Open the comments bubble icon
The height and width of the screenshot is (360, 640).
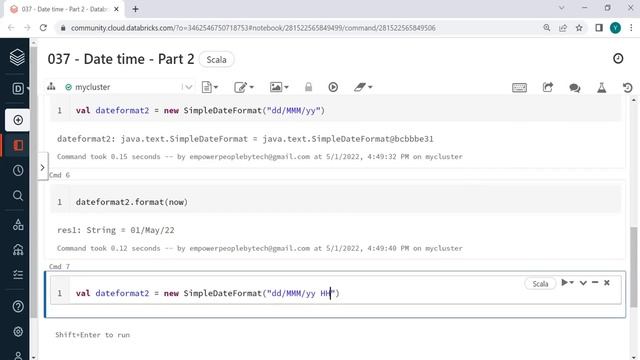[x=575, y=87]
